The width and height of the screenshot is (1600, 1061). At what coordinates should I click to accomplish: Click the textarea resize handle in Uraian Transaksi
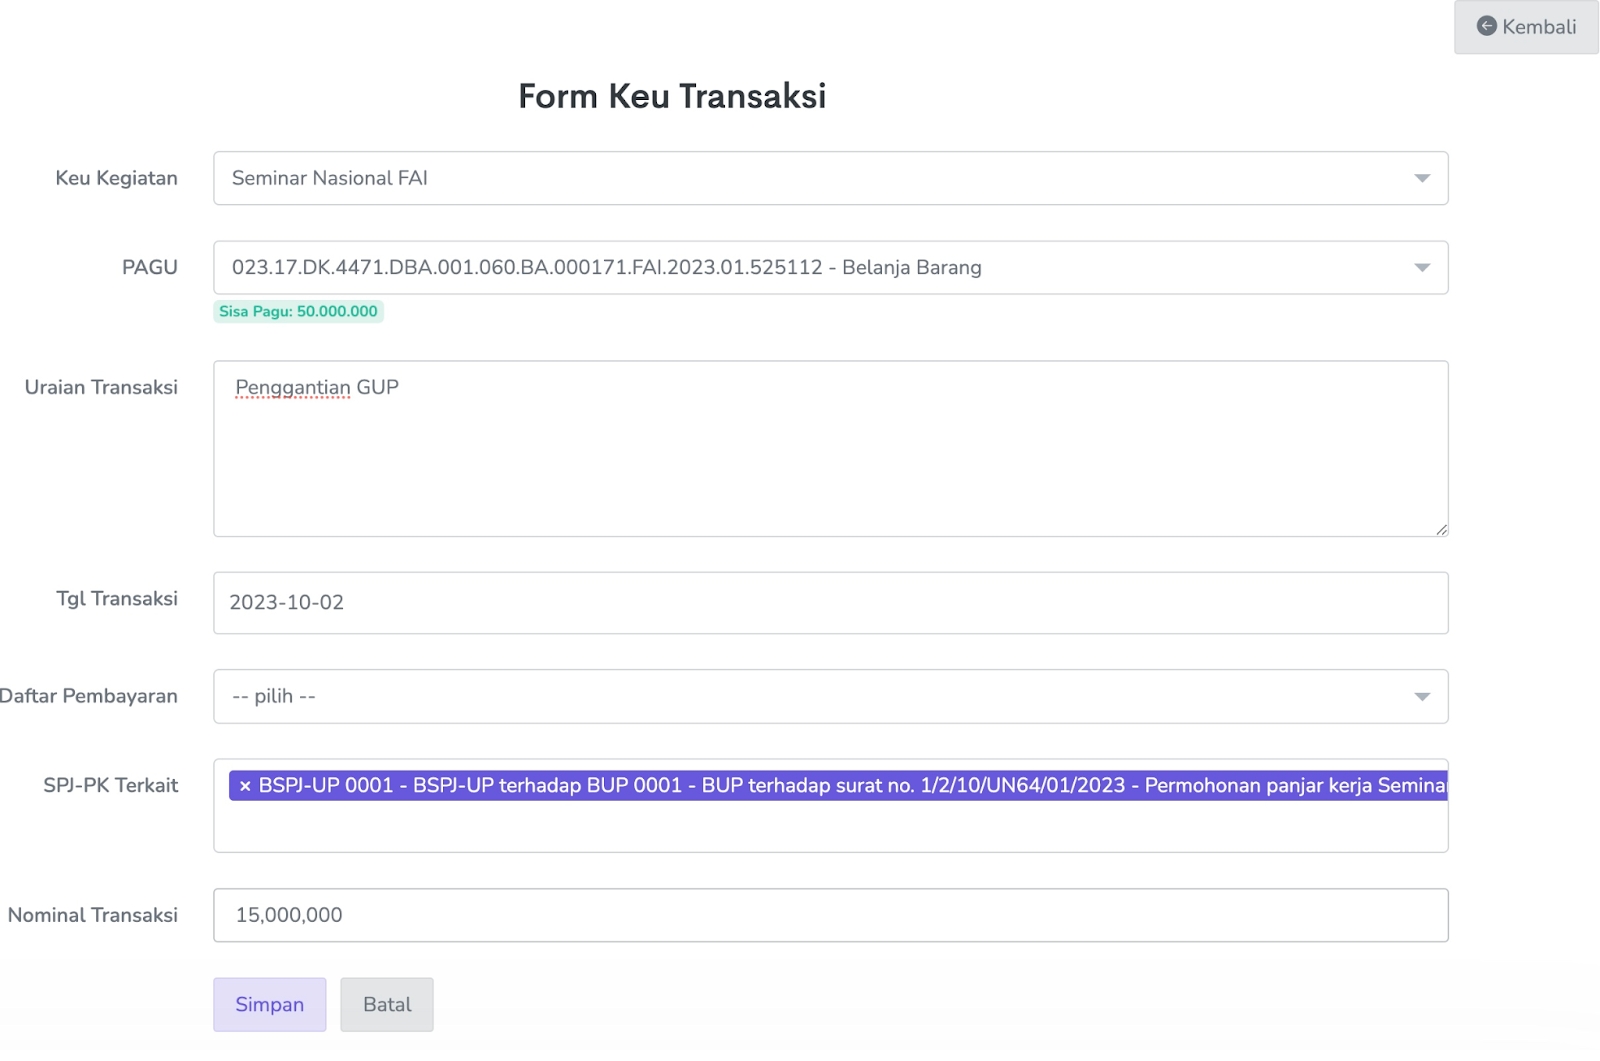[1441, 530]
